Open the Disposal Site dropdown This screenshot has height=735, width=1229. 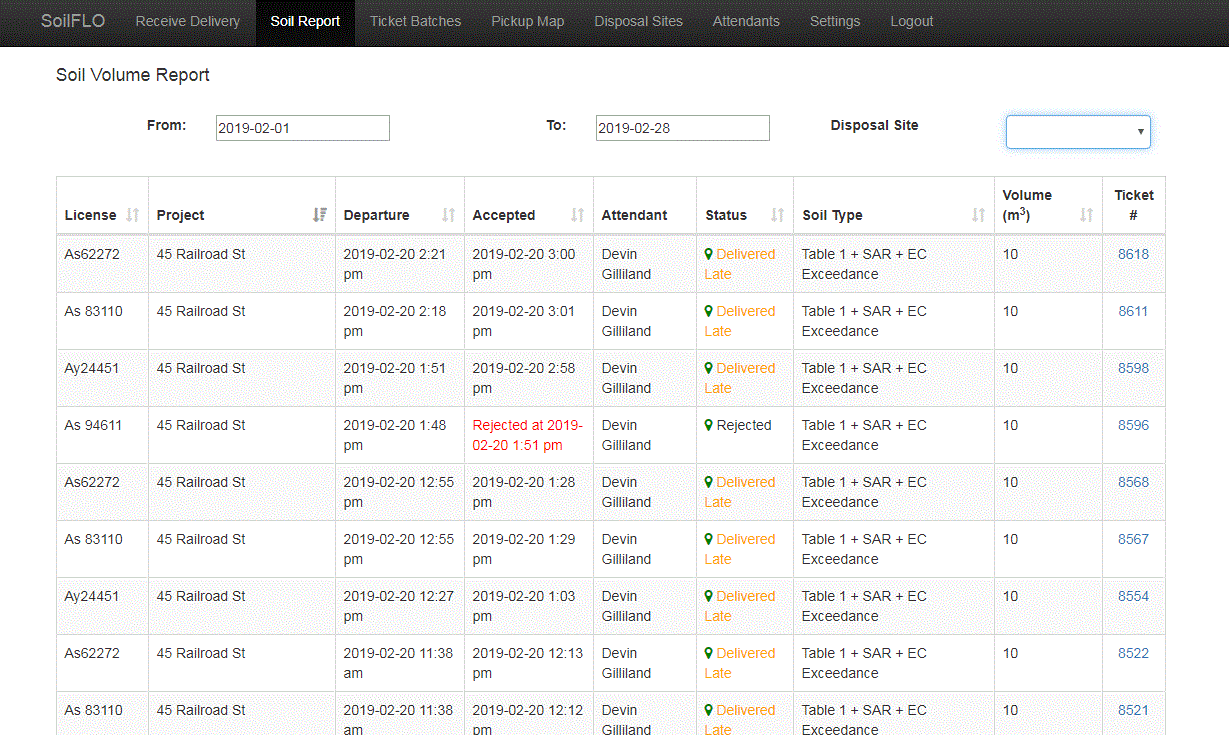coord(1078,131)
